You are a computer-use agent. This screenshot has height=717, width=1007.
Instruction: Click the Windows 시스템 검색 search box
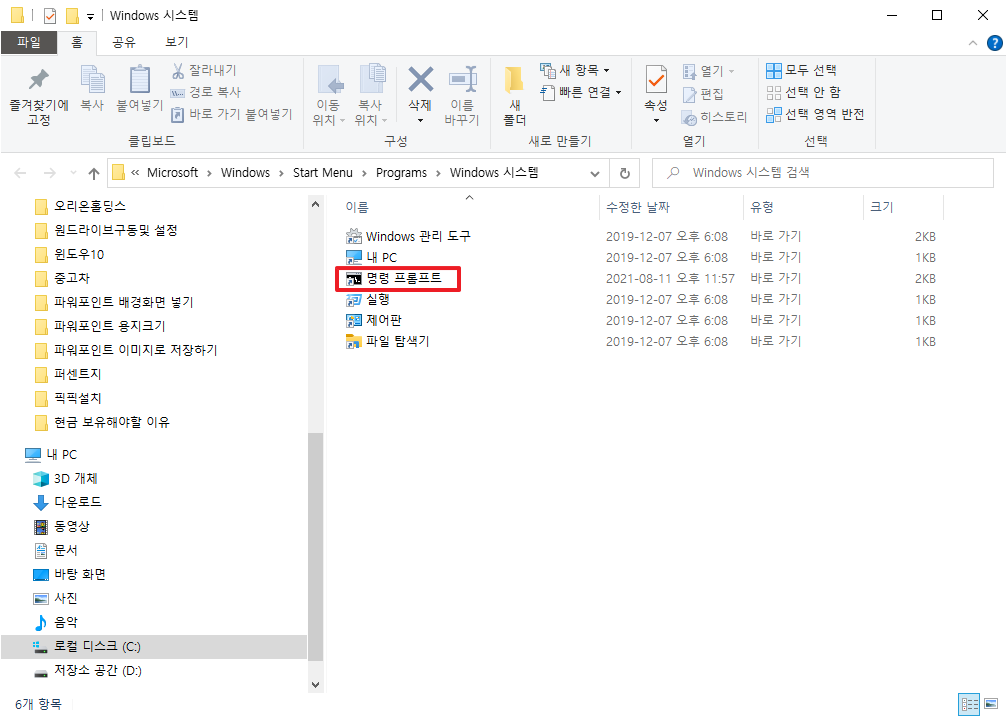pos(823,173)
